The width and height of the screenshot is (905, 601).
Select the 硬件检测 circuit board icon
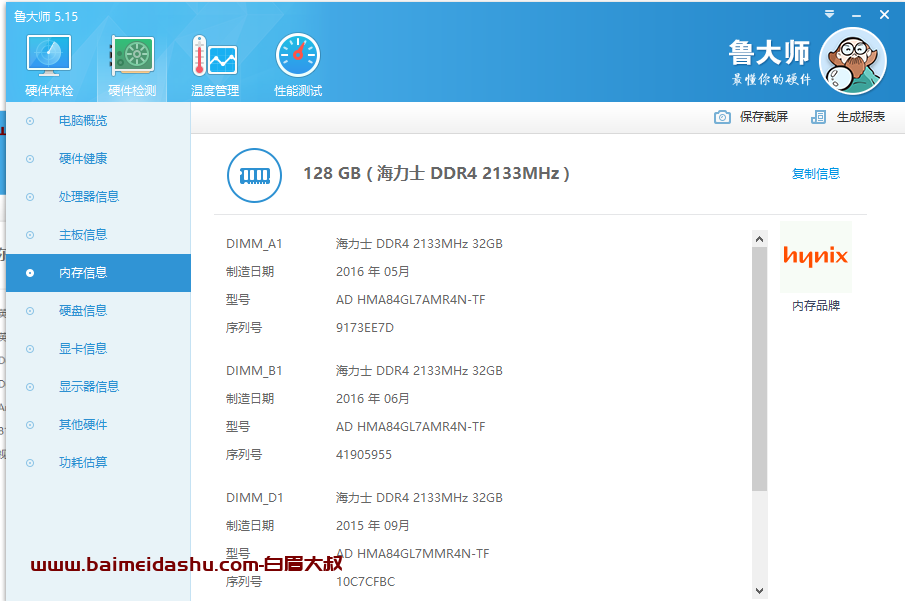click(132, 55)
